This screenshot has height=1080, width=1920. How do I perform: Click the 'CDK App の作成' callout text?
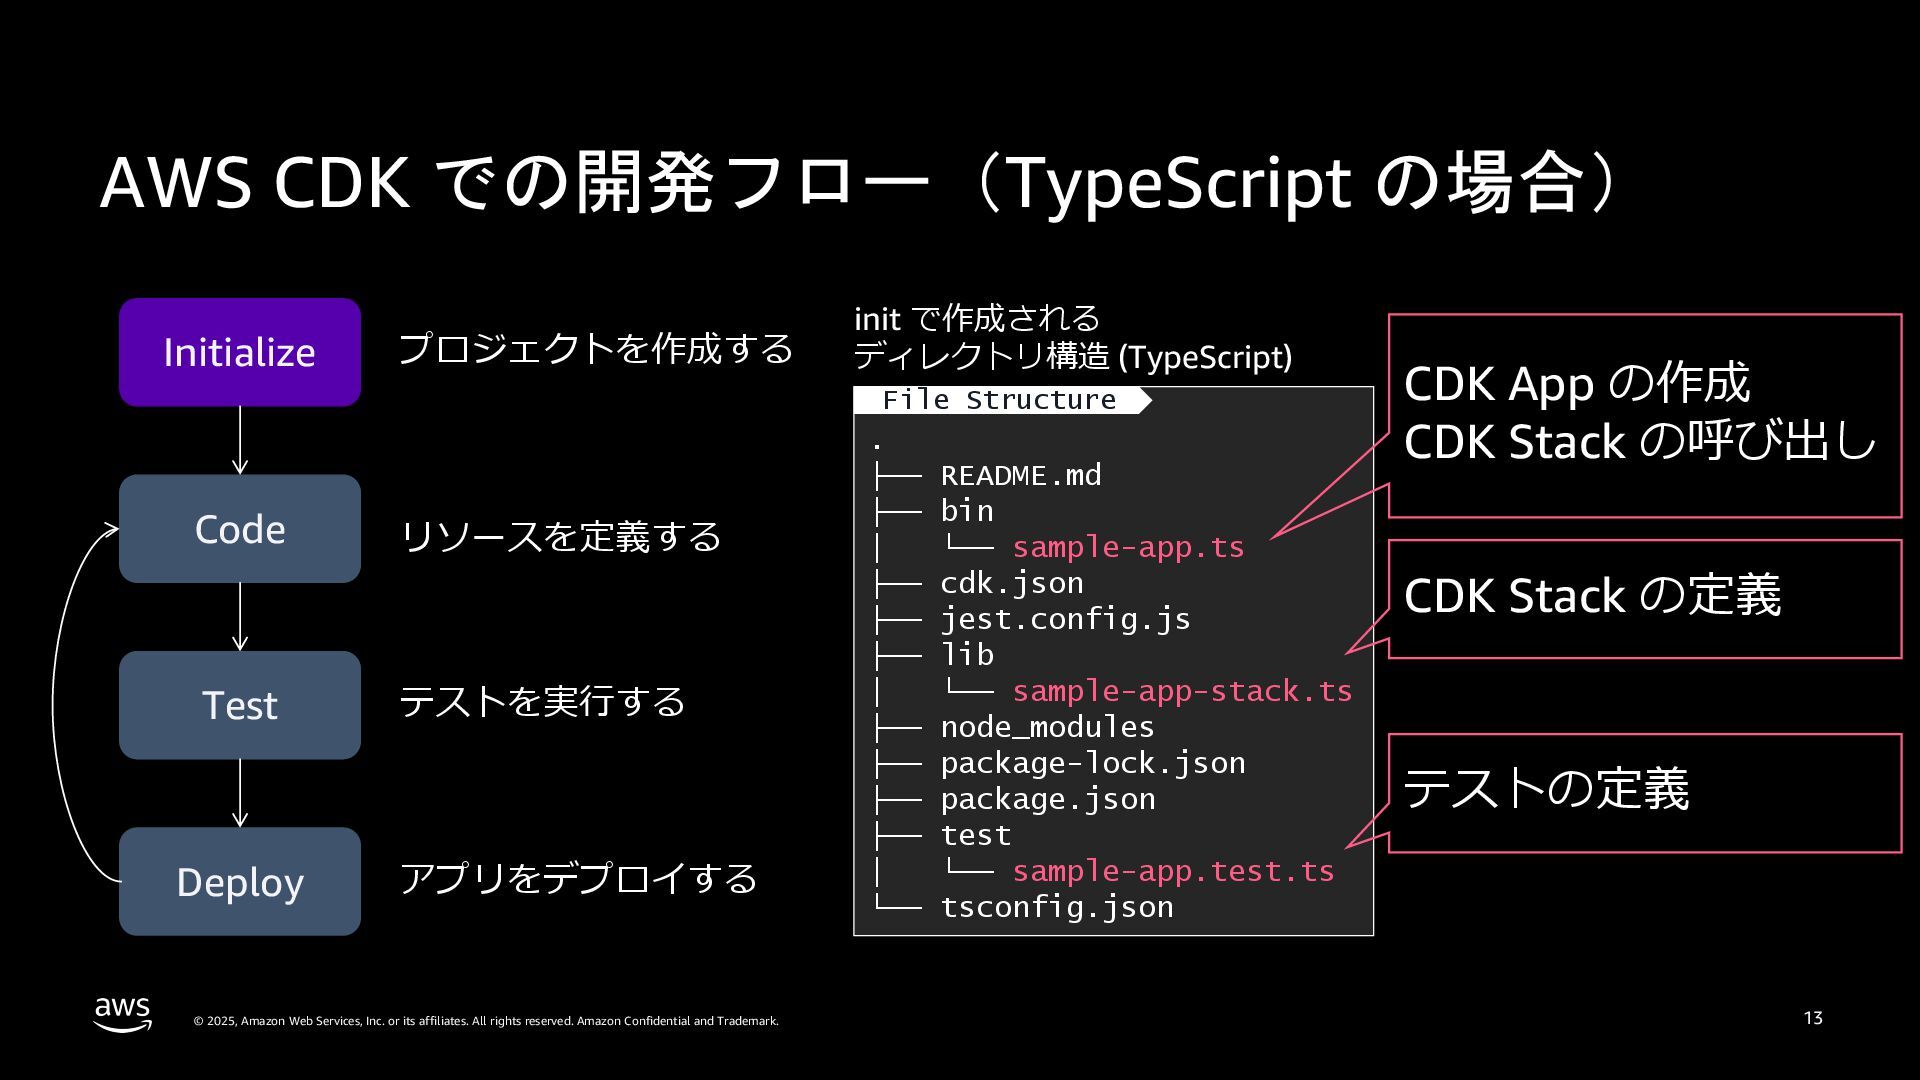coord(1577,384)
